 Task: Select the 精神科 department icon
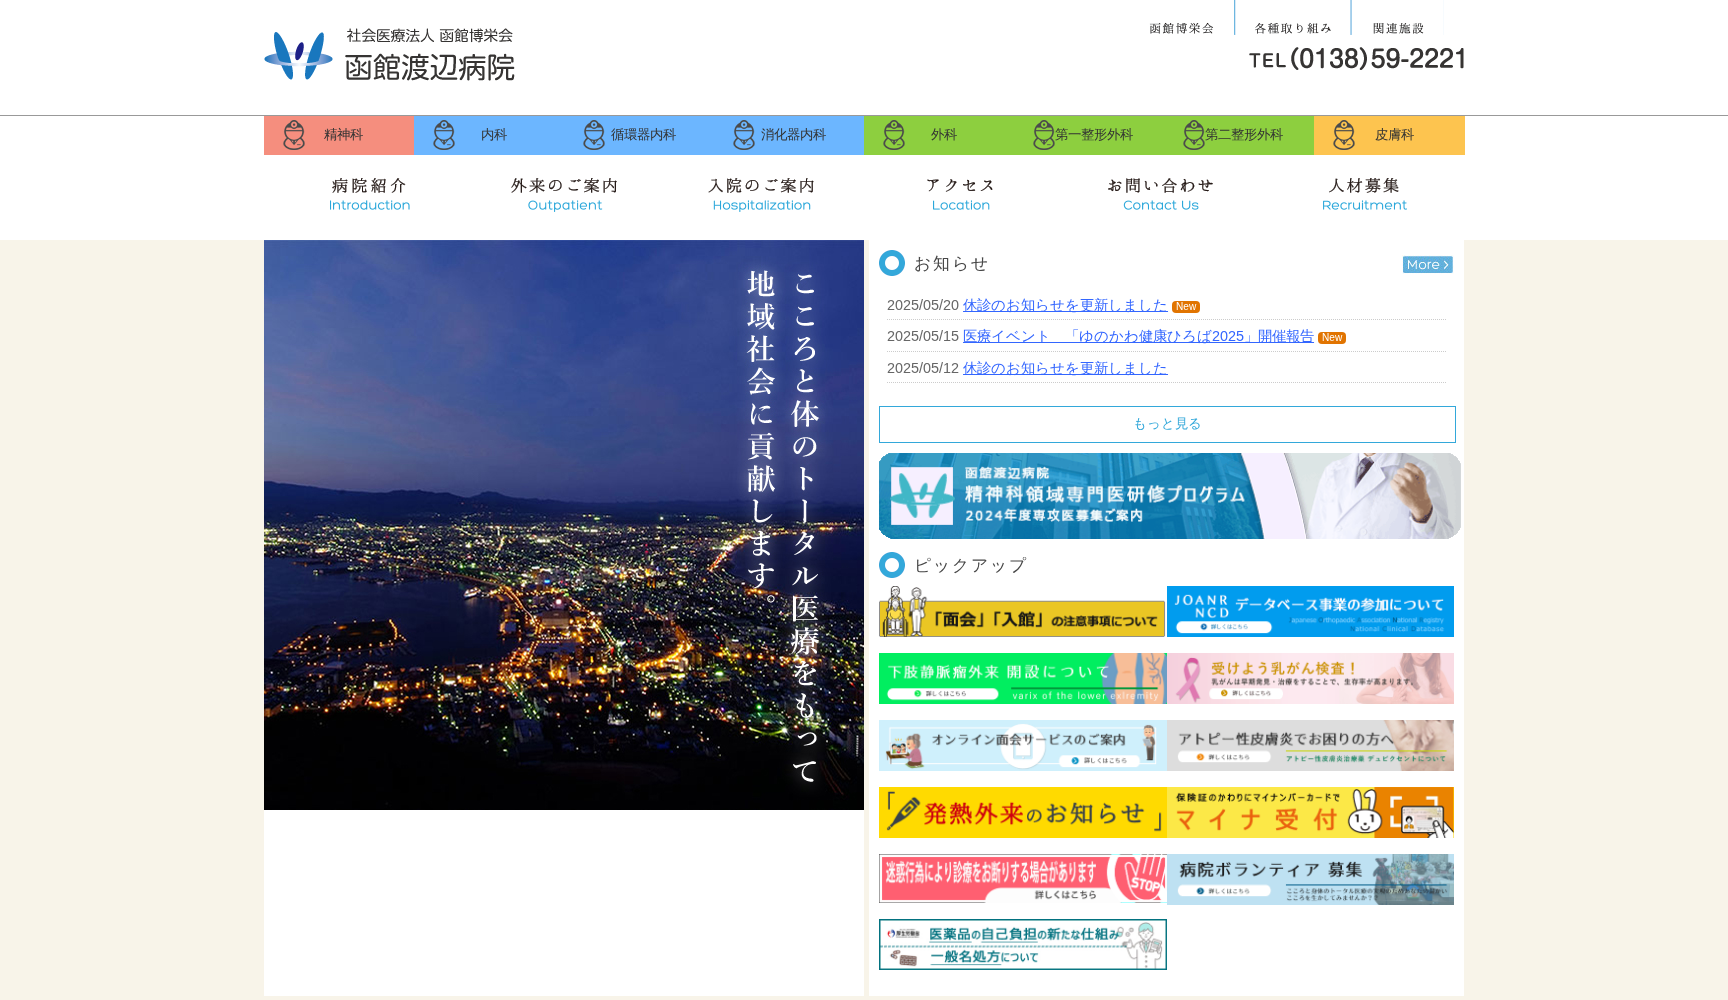[x=295, y=135]
